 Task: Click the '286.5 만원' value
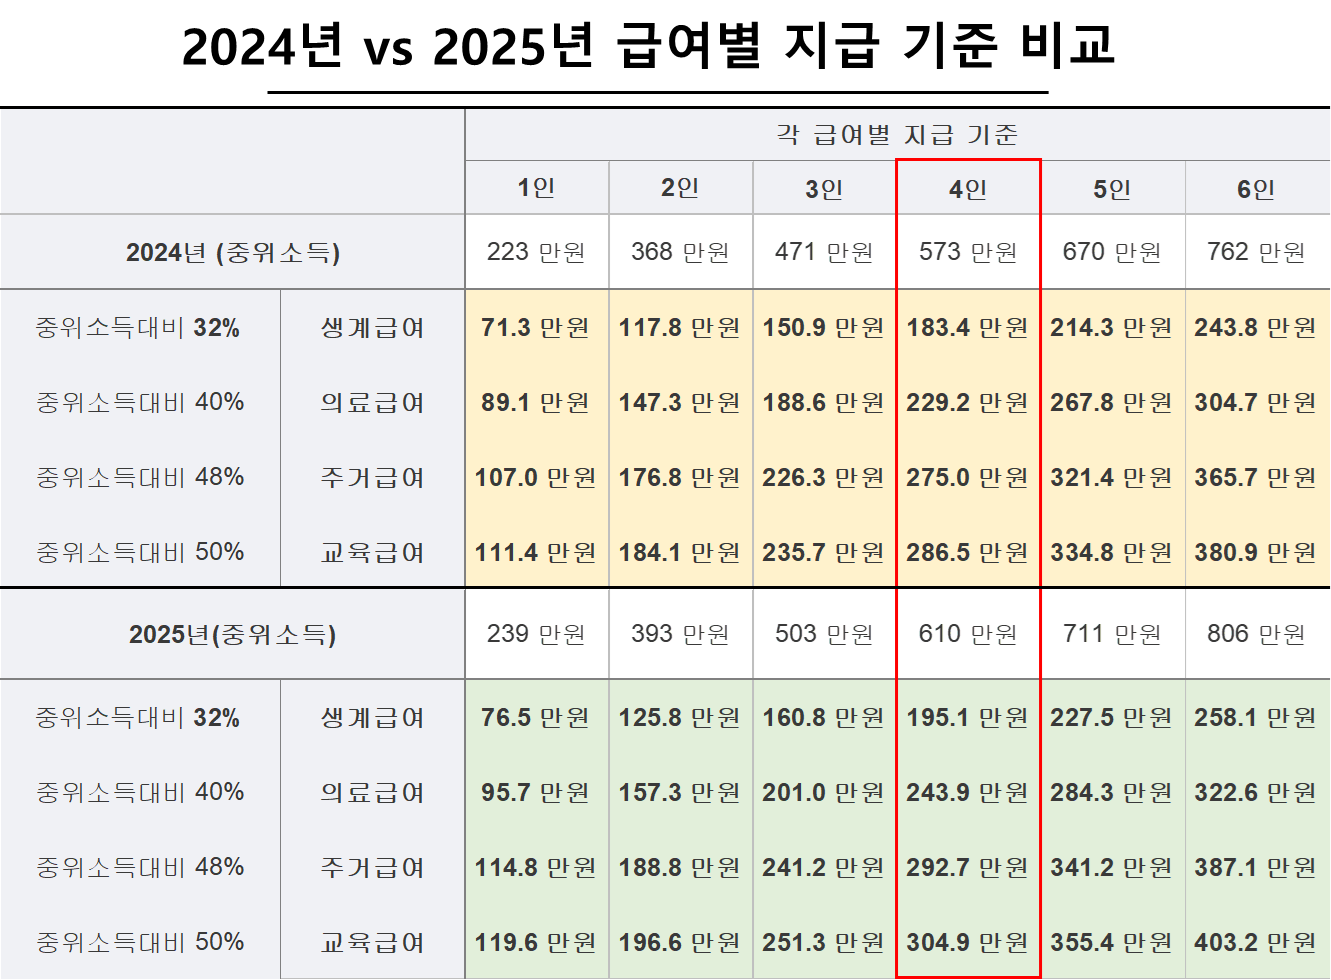(x=968, y=553)
